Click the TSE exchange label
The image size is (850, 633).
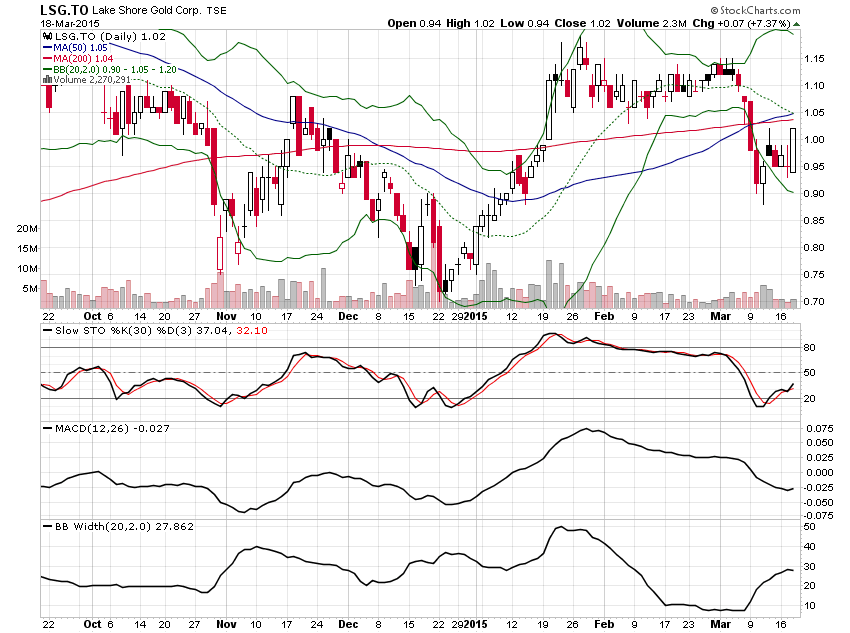pyautogui.click(x=217, y=10)
